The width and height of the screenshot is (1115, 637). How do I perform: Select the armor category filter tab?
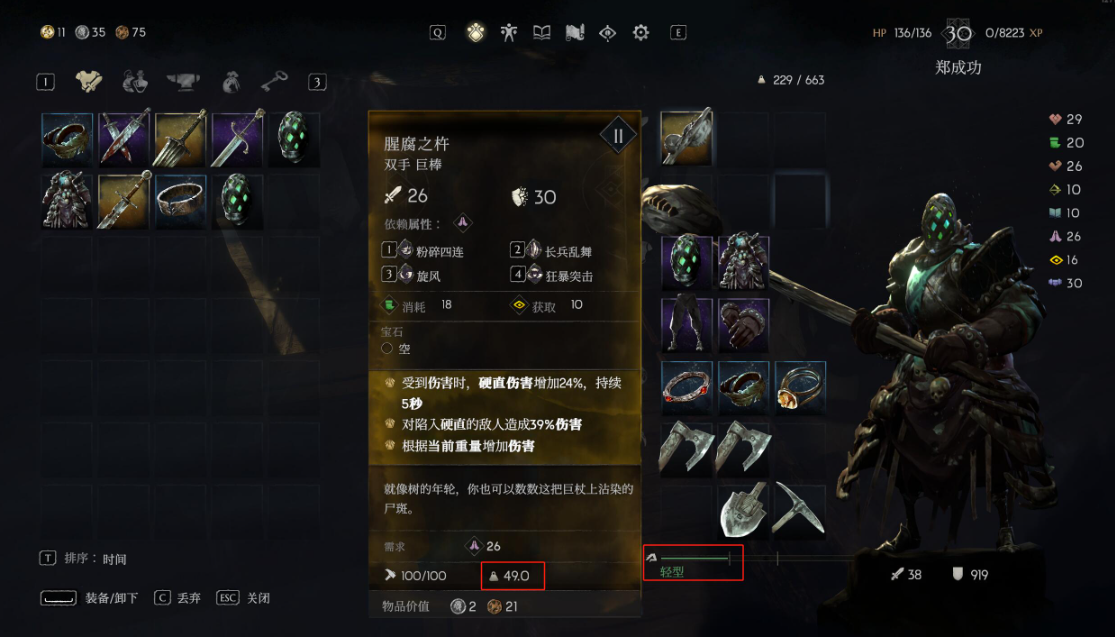click(90, 82)
